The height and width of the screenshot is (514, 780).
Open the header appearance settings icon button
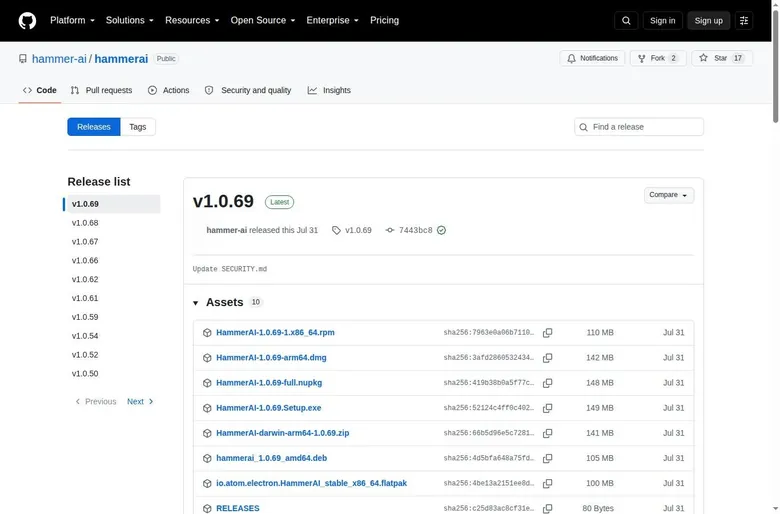click(744, 20)
